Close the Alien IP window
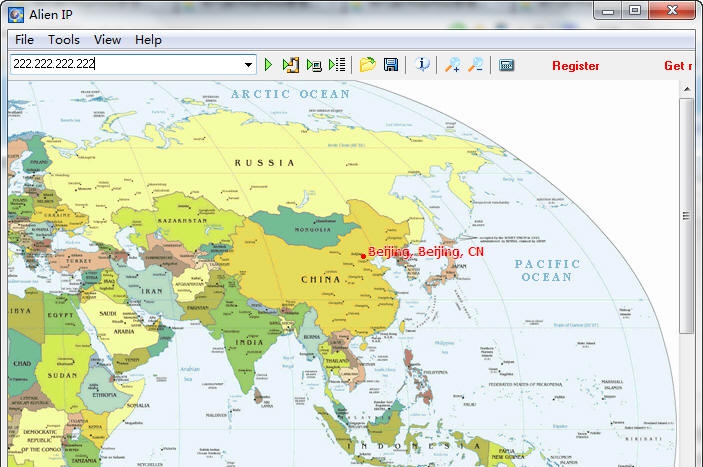Screen dimensions: 703x467 point(672,11)
